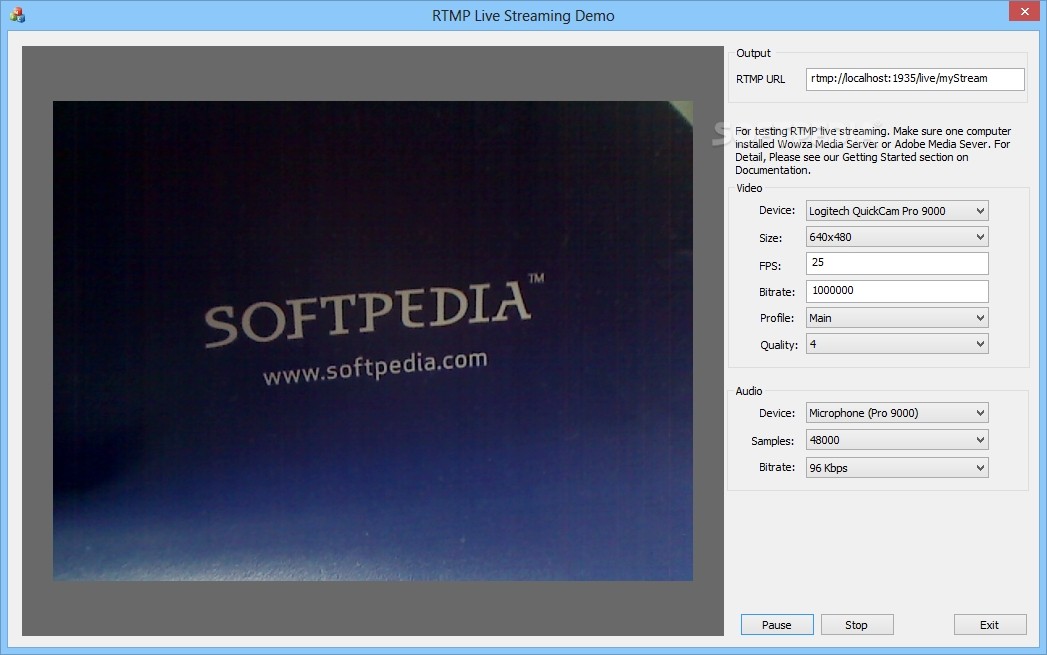Click the 'Size:' label

pos(770,238)
